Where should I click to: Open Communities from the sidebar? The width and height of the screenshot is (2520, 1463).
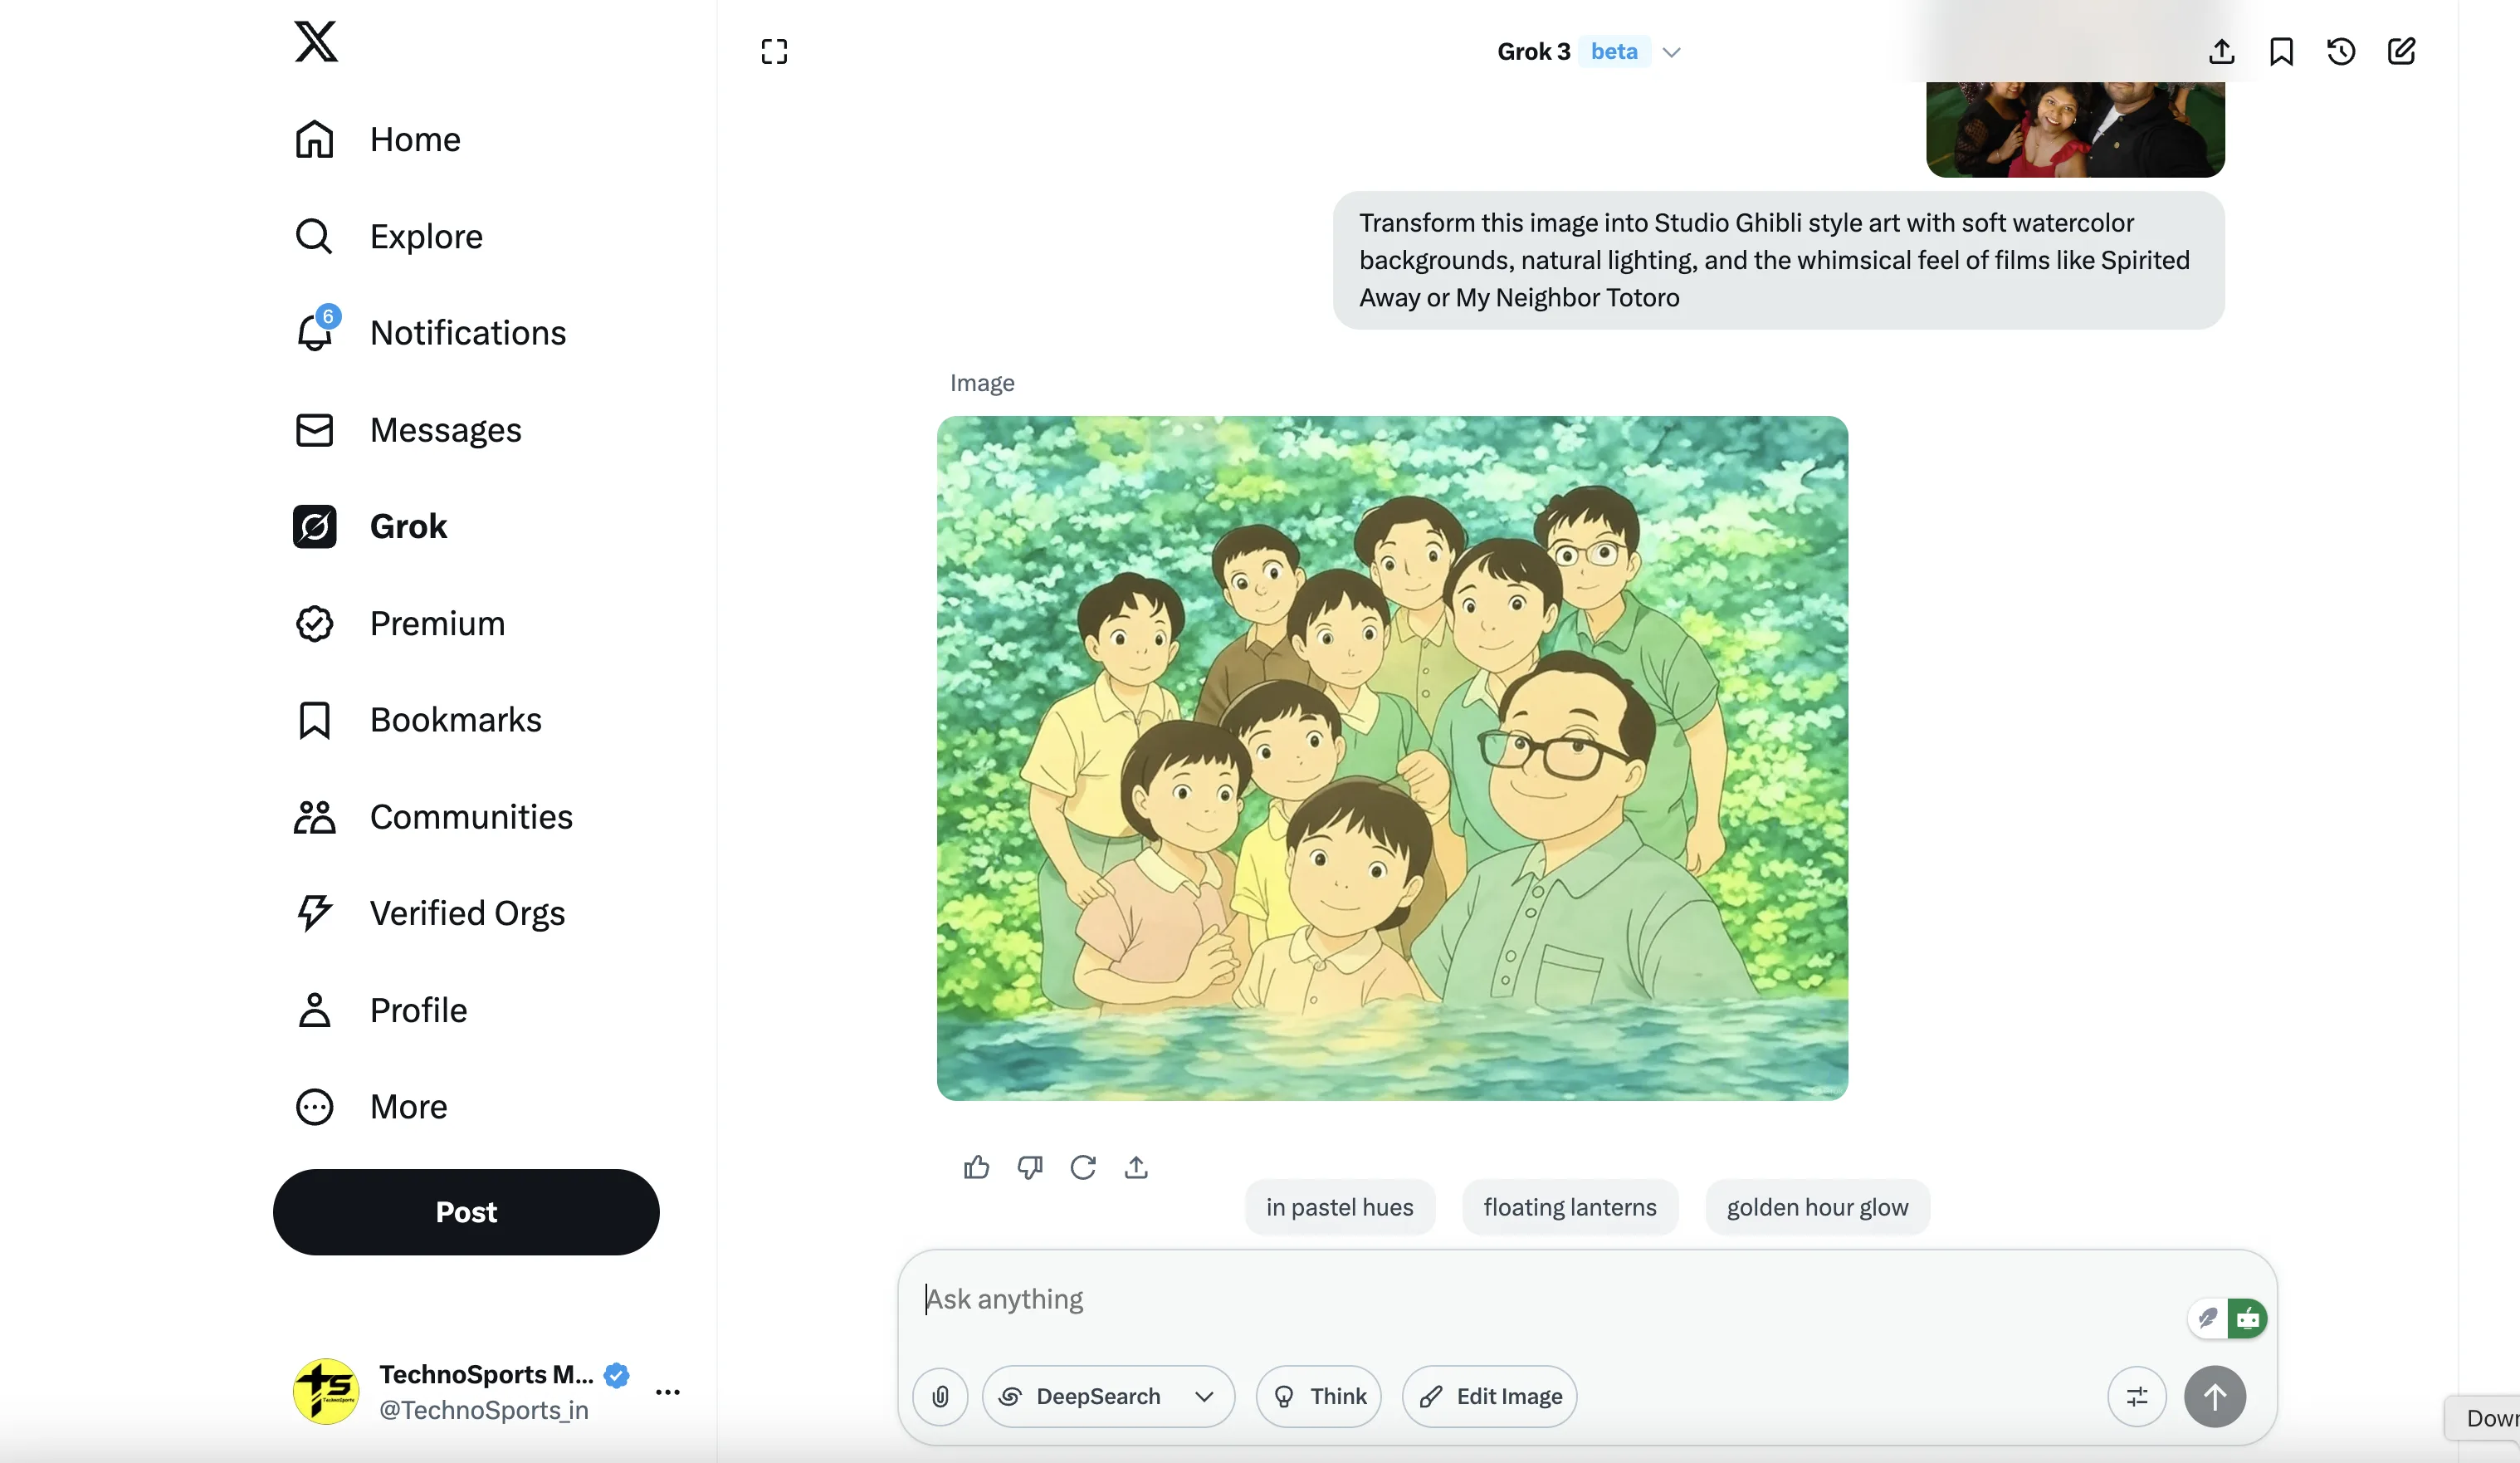470,817
